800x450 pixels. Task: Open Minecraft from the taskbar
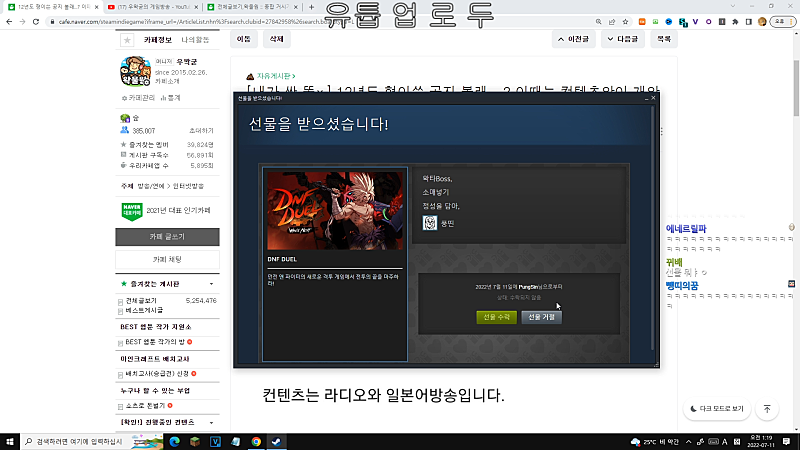[195, 442]
